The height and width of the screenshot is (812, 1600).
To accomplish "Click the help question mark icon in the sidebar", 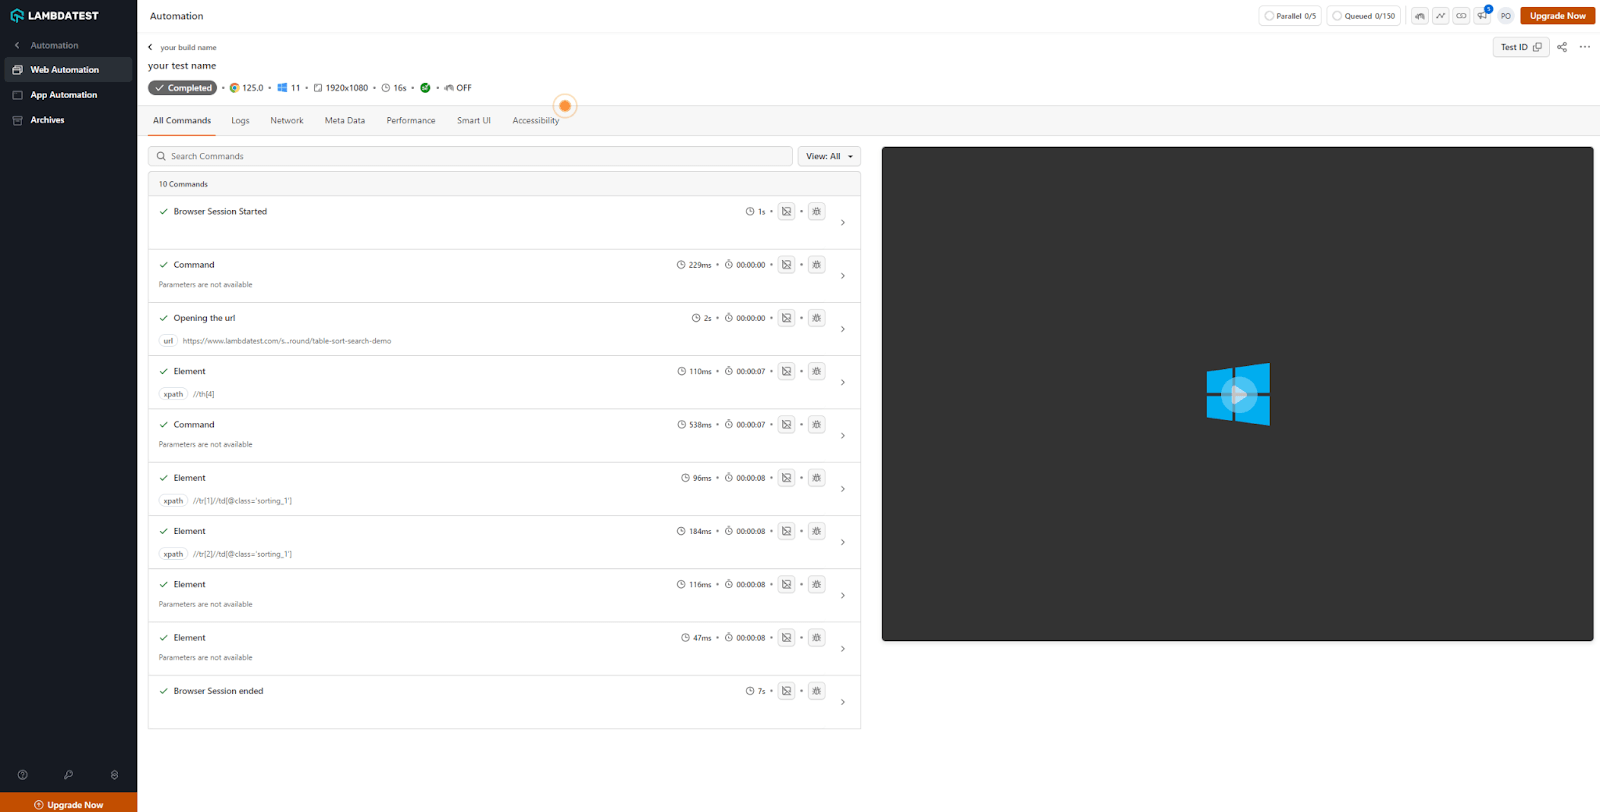I will (x=22, y=775).
